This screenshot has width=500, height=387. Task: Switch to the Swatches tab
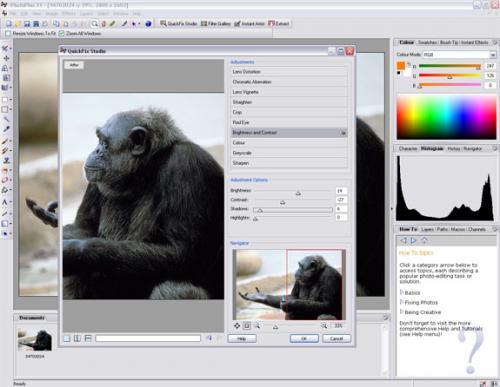[x=427, y=42]
